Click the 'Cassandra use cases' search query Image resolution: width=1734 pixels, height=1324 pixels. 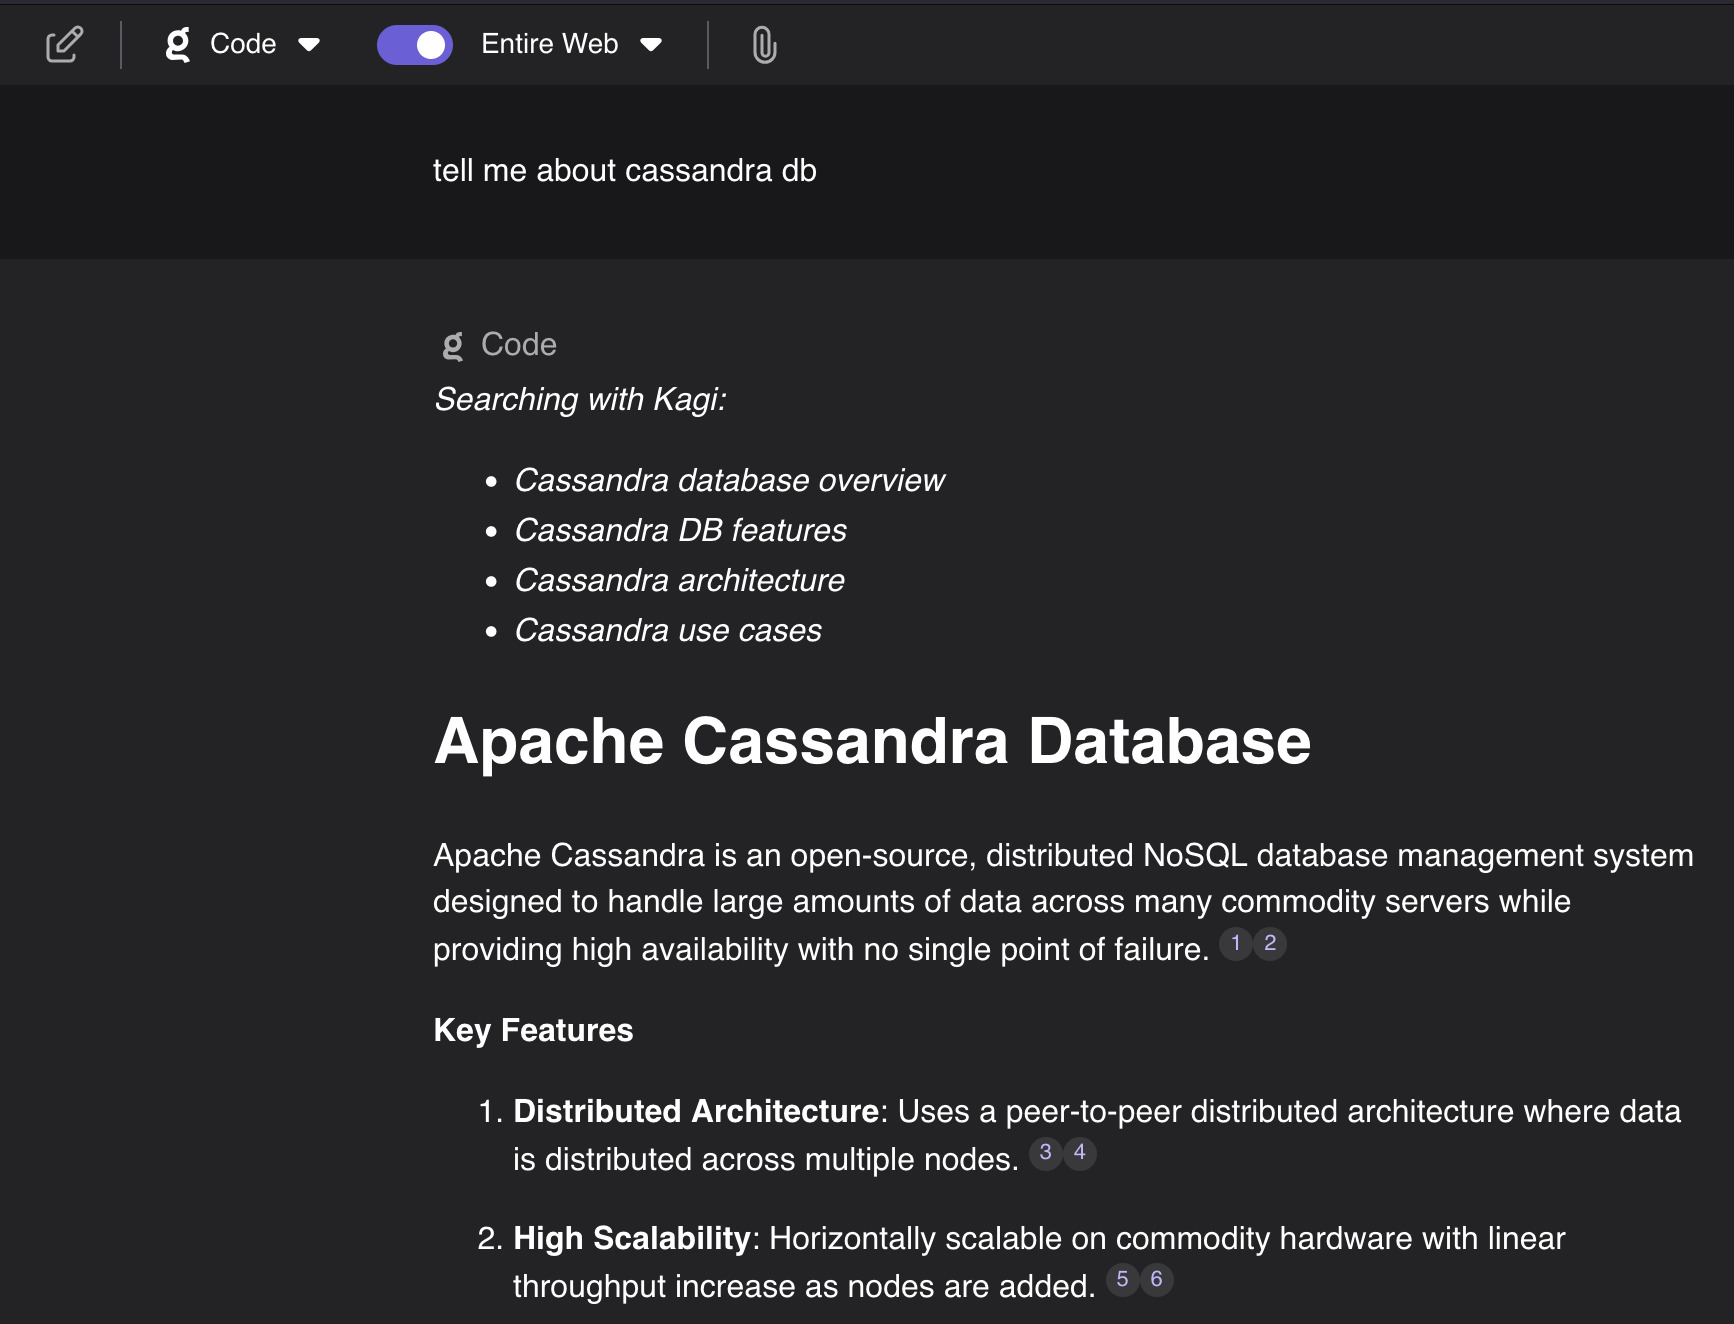click(667, 631)
